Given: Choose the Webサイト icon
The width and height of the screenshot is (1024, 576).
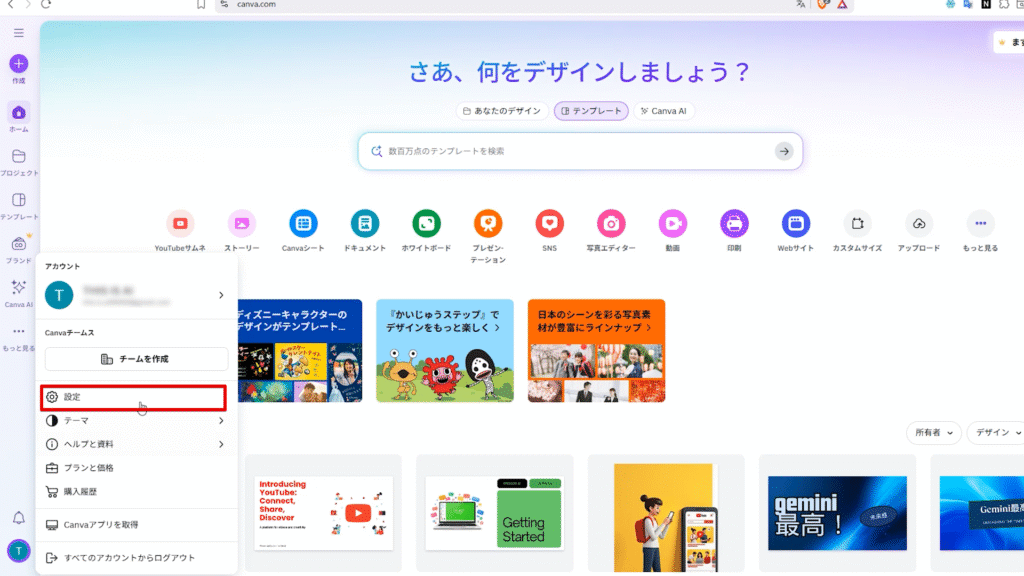Looking at the screenshot, I should tap(796, 223).
